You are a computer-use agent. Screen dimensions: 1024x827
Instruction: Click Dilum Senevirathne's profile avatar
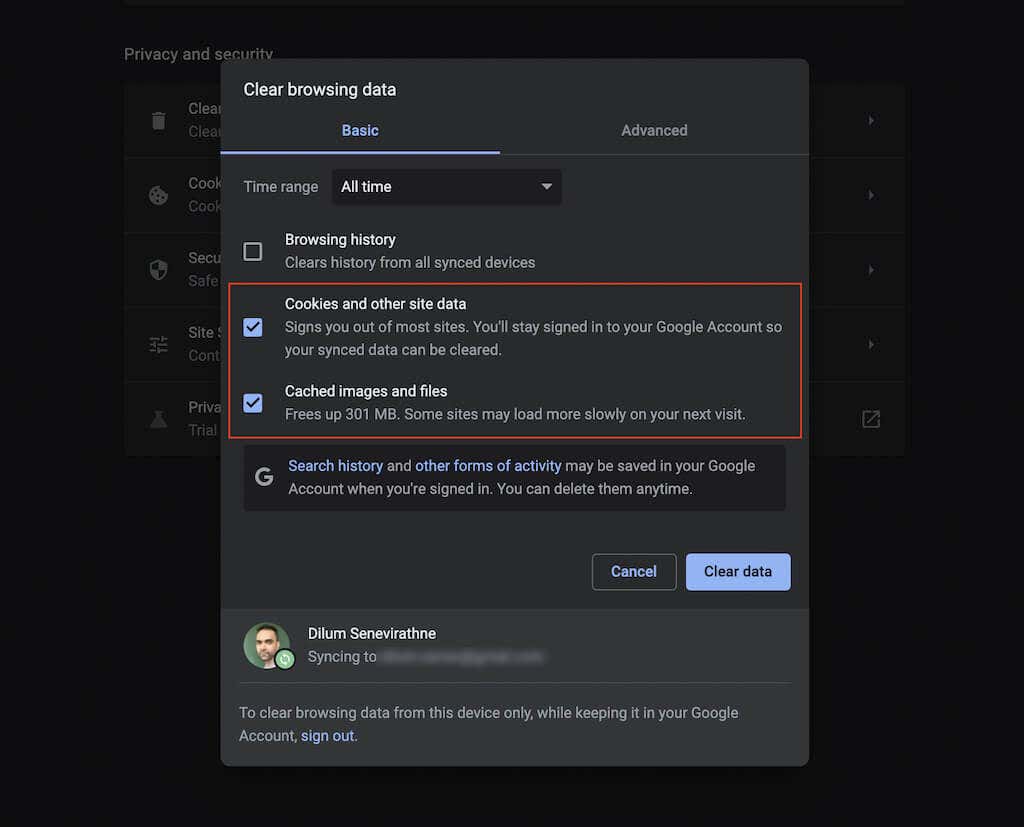[266, 645]
